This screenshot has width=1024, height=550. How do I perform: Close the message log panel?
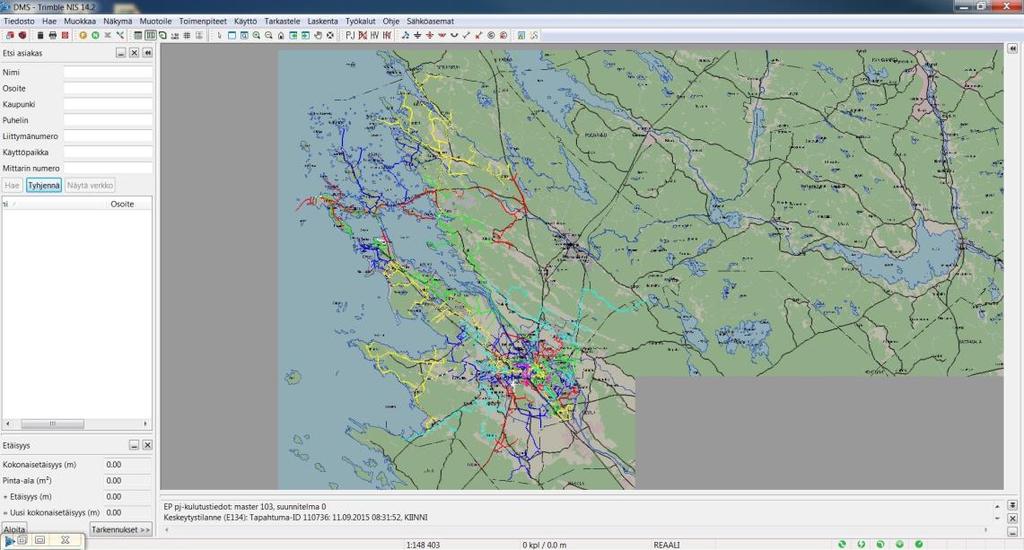[x=1012, y=519]
